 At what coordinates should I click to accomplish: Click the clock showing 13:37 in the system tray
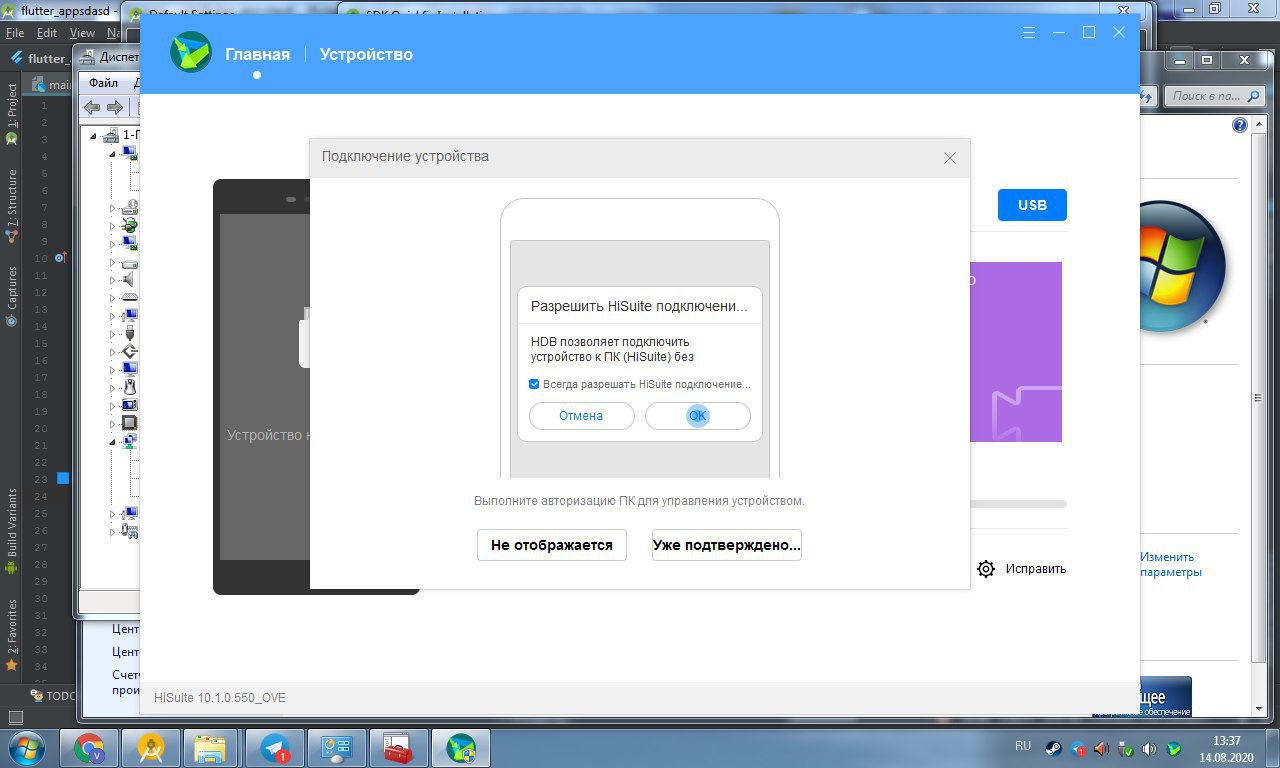pos(1226,741)
